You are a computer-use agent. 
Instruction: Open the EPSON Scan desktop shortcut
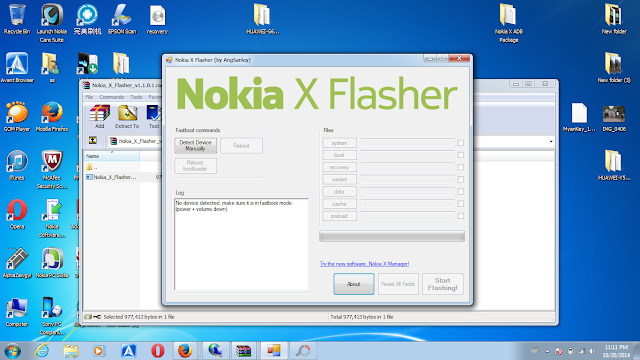[x=122, y=19]
